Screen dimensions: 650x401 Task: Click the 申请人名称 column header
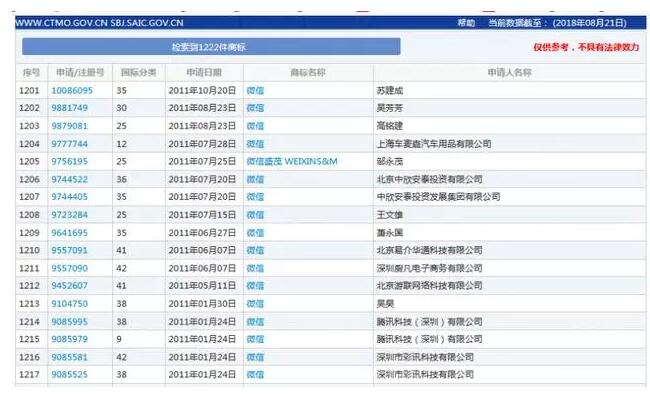pyautogui.click(x=509, y=73)
